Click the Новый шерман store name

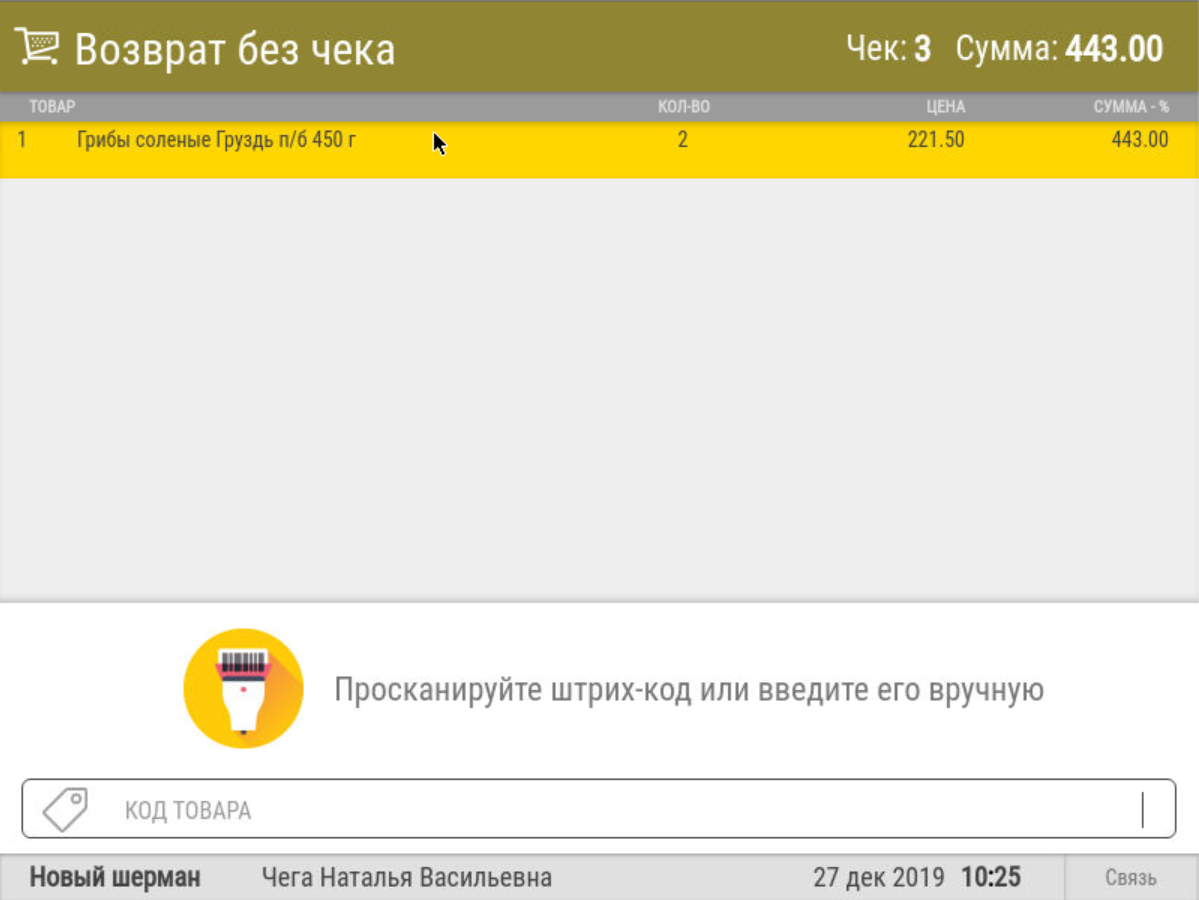[115, 878]
